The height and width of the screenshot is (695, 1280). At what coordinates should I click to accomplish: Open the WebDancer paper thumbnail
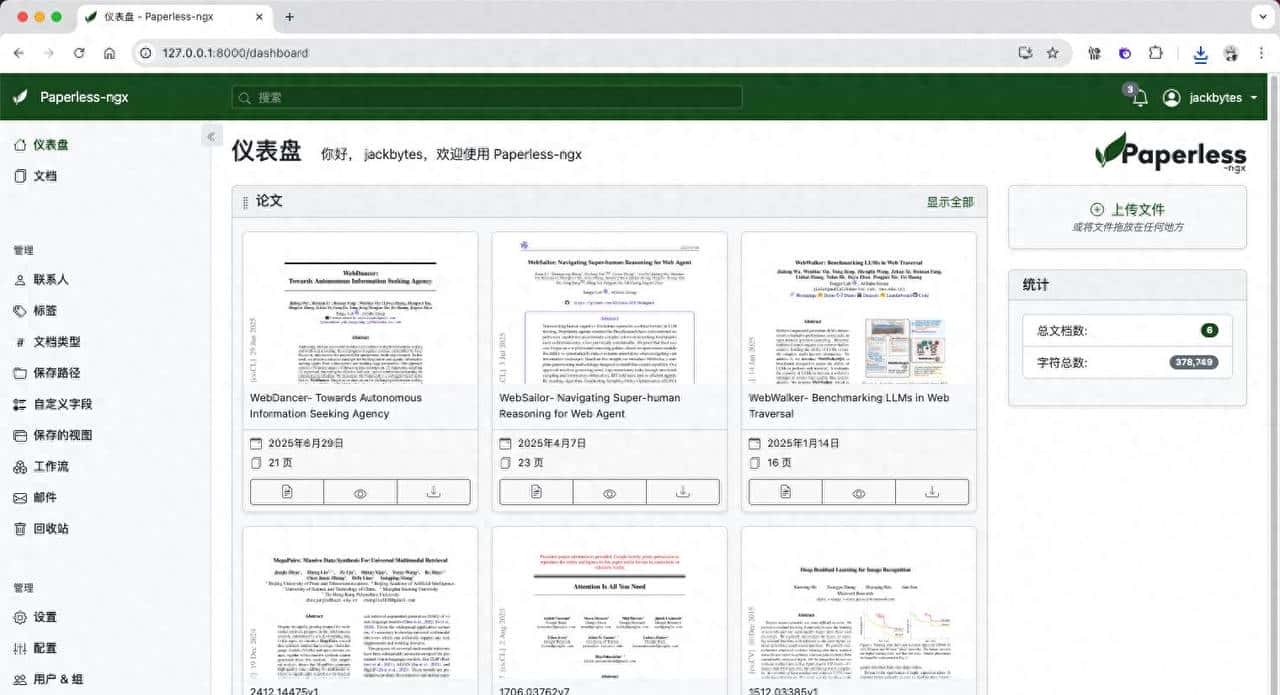coord(360,308)
